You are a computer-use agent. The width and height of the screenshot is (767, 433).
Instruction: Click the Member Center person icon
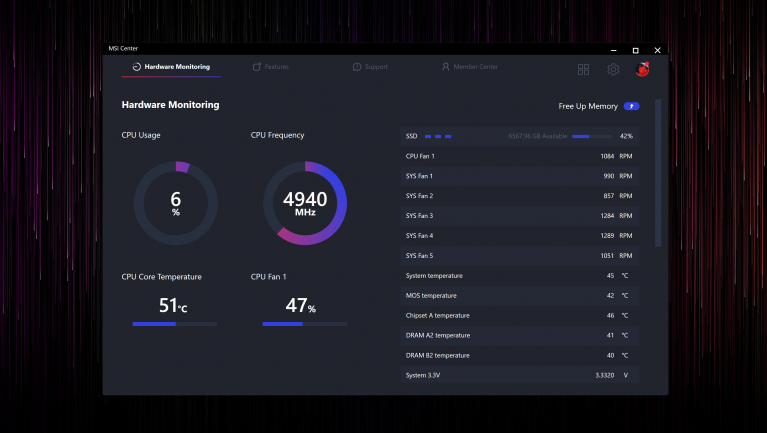point(446,67)
